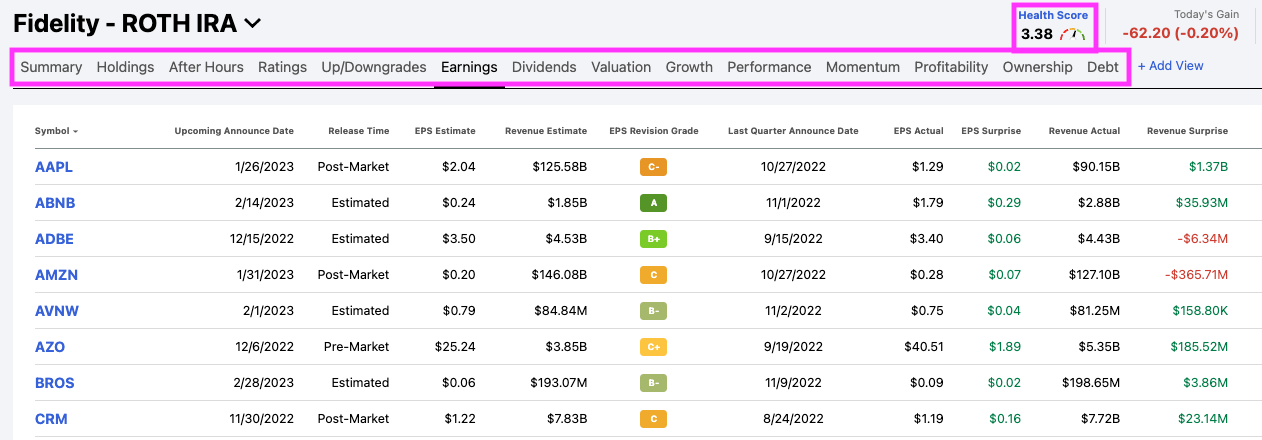This screenshot has height=440, width=1262.
Task: Click AZO's C+ revision grade badge
Action: [x=653, y=347]
